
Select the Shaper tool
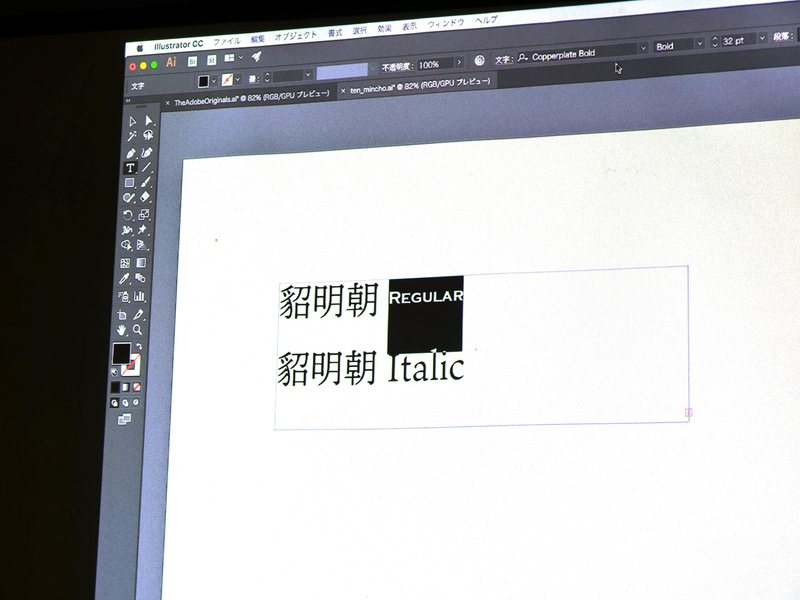(x=129, y=198)
